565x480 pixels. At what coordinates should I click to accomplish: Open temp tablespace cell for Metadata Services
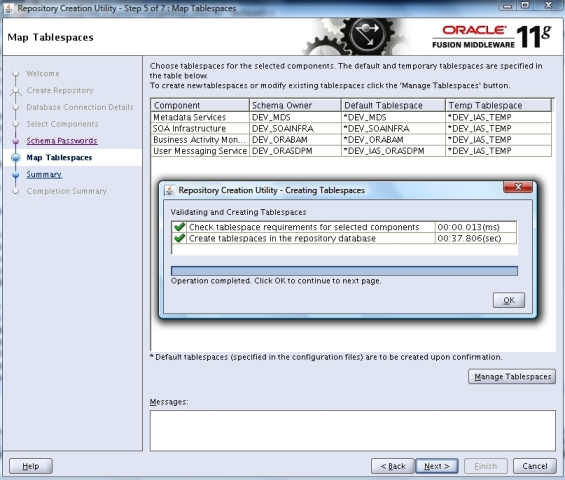click(498, 117)
